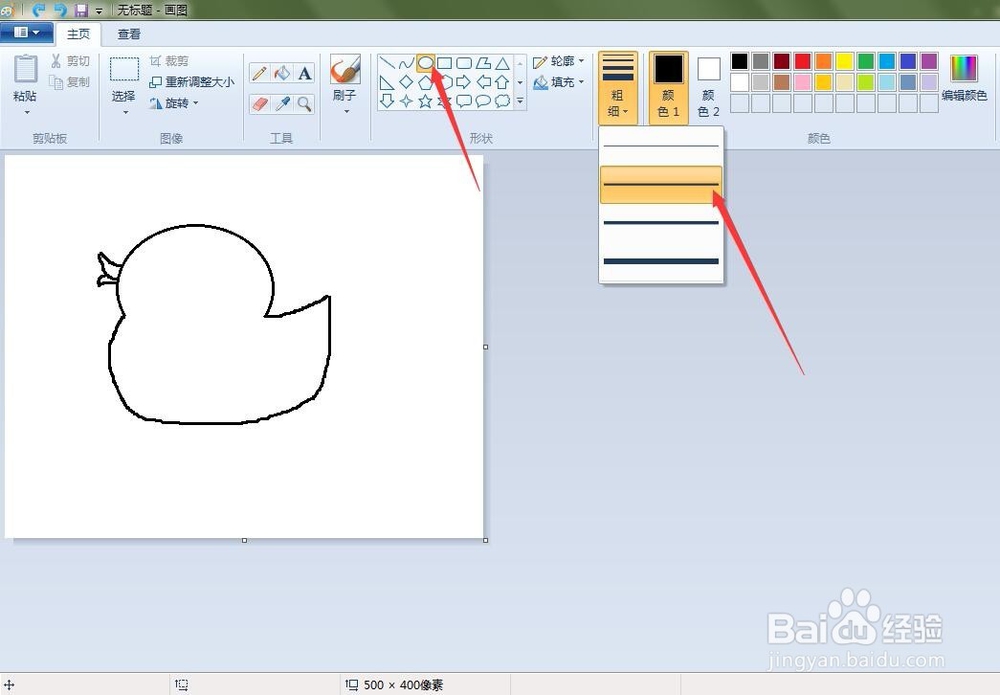
Task: Open the Outline (轮廓) dropdown
Action: tap(559, 61)
